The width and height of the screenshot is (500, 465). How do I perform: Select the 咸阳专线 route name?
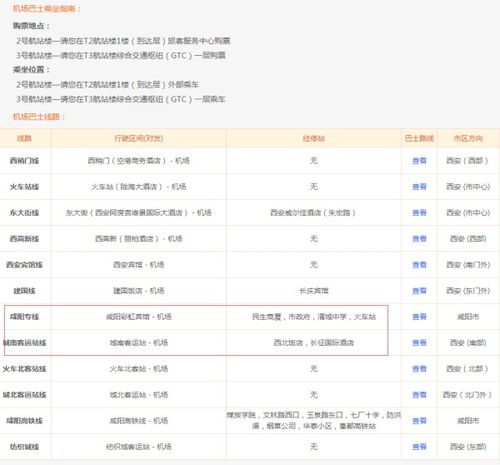click(x=24, y=317)
